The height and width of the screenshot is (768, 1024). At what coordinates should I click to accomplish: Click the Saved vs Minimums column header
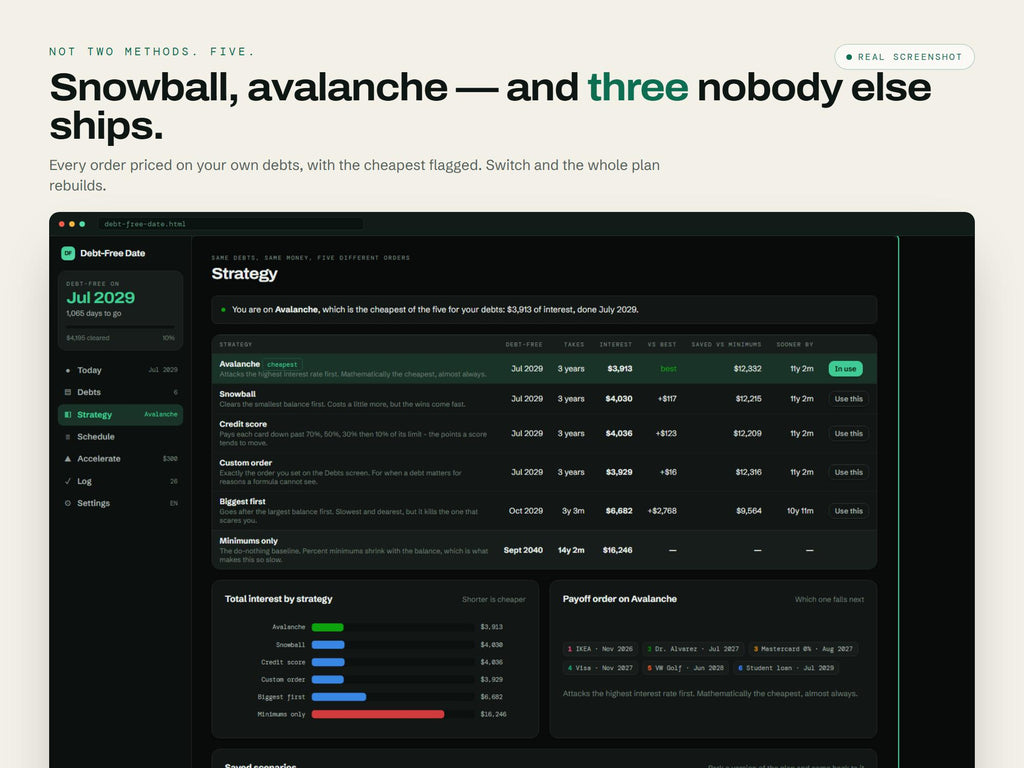(x=726, y=344)
